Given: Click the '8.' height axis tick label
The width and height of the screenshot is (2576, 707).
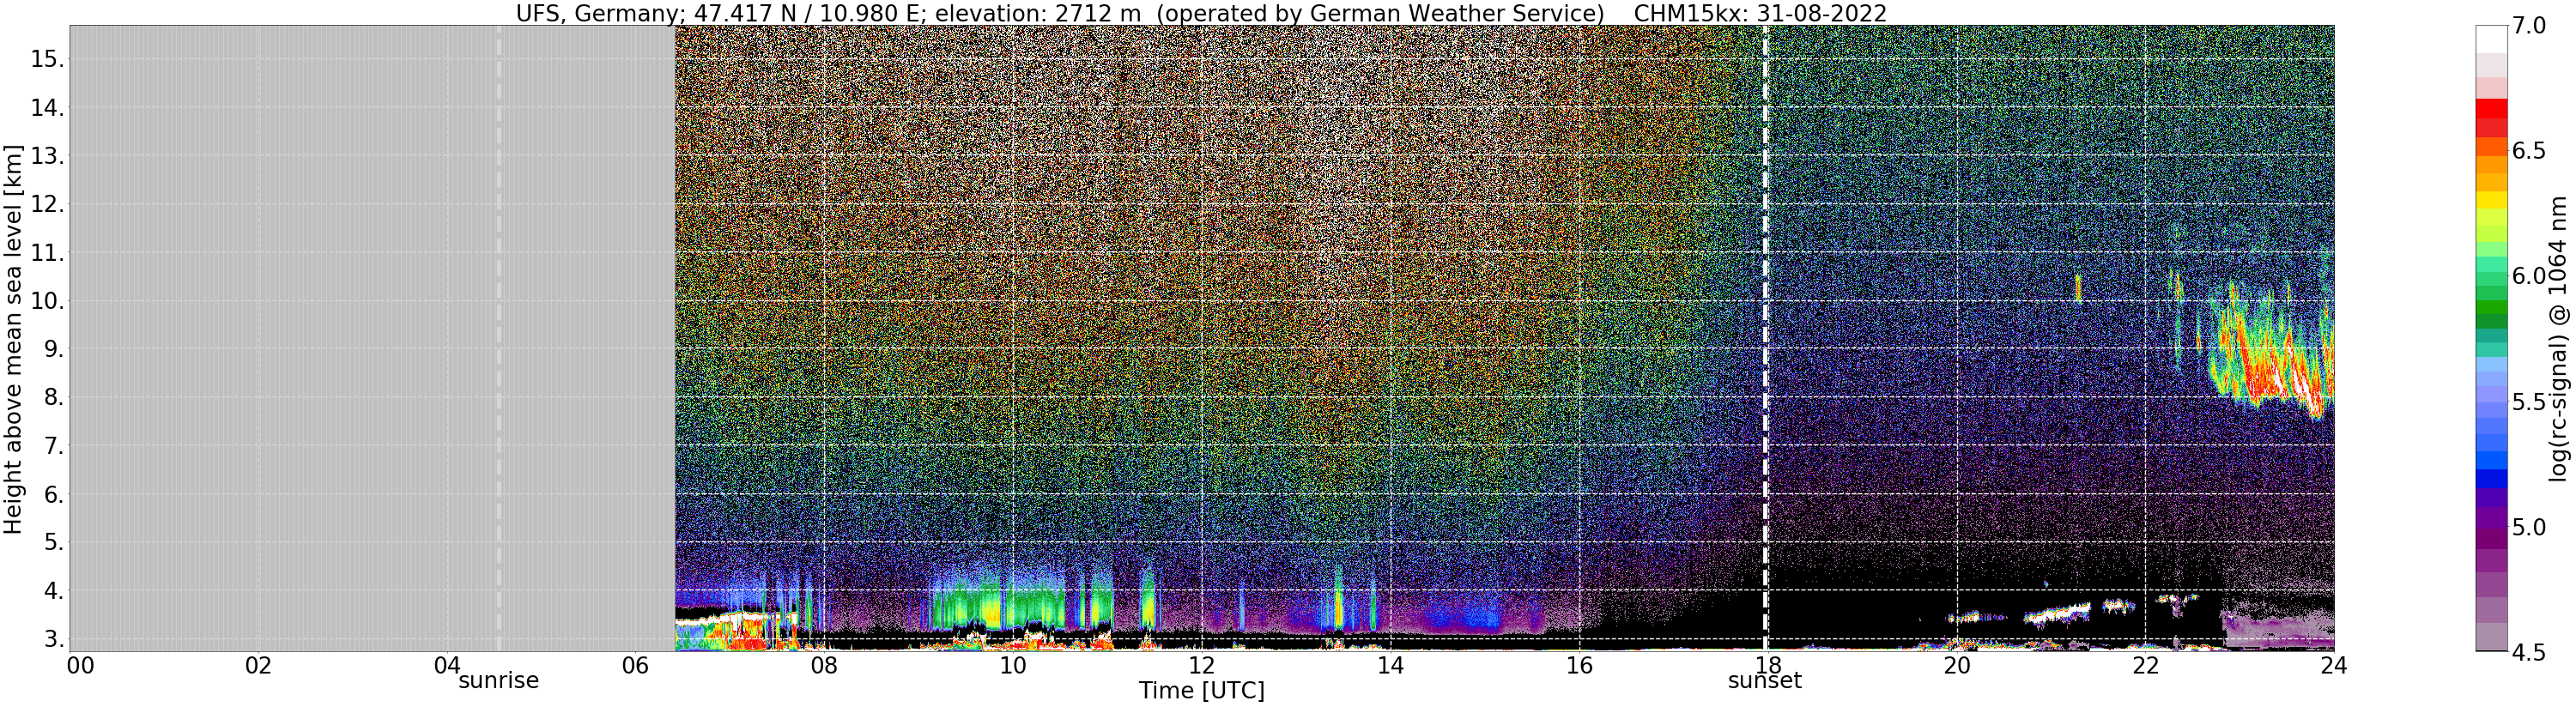Looking at the screenshot, I should [x=54, y=398].
